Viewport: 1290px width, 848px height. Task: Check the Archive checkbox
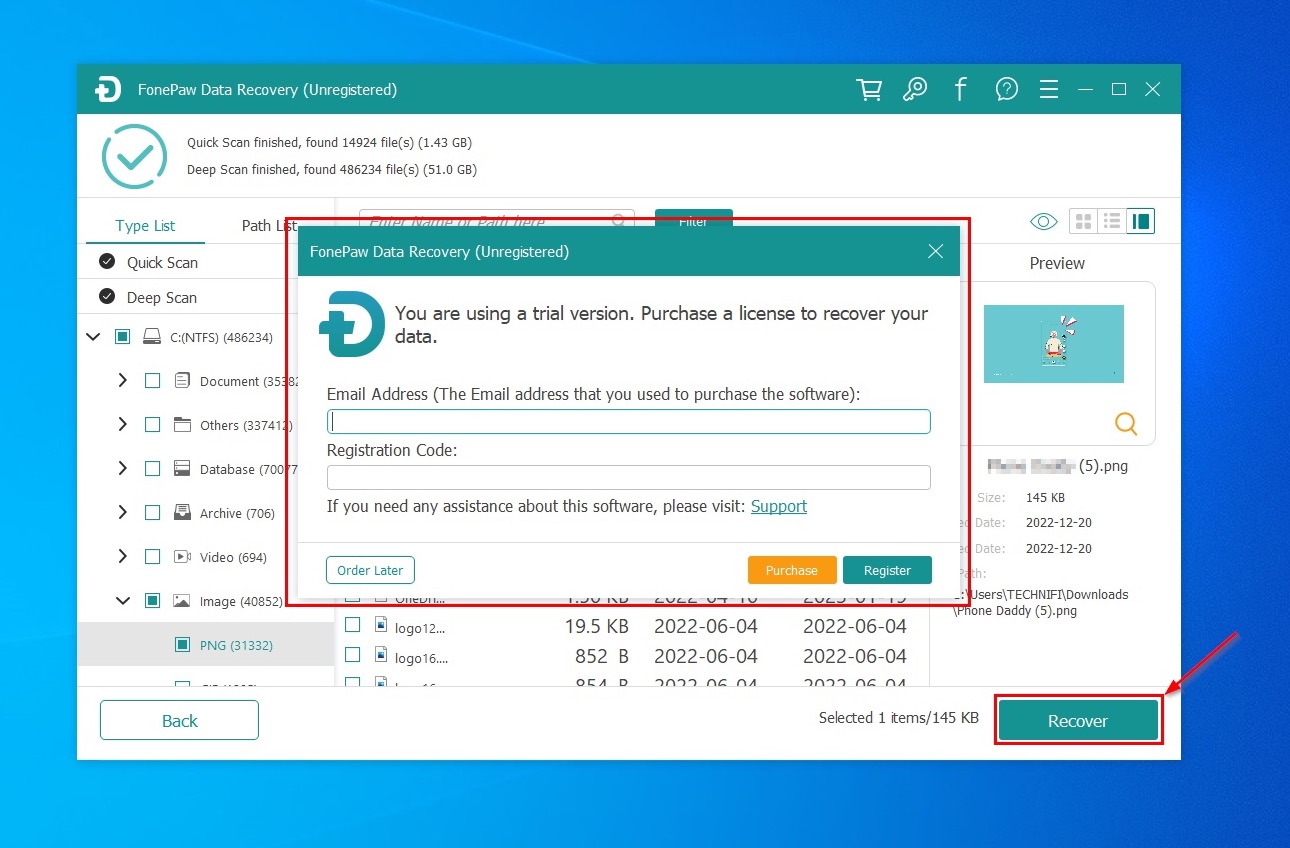click(x=152, y=513)
